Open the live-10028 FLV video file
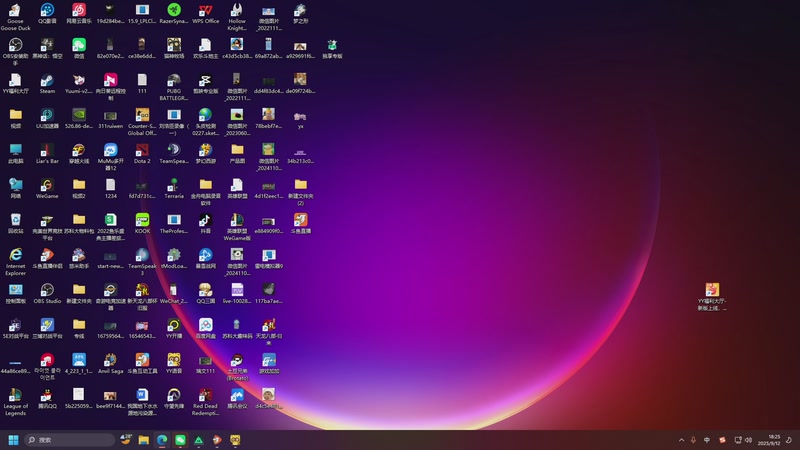This screenshot has height=450, width=800. 237,294
